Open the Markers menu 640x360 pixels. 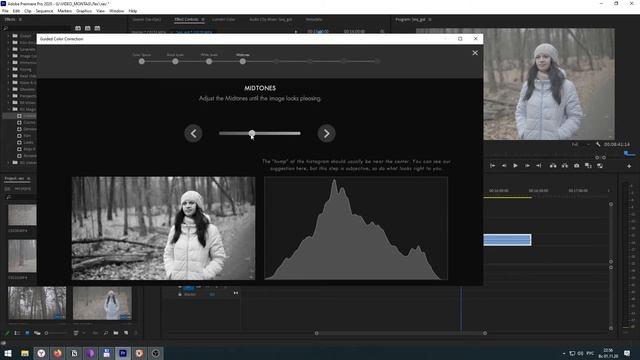[x=64, y=11]
